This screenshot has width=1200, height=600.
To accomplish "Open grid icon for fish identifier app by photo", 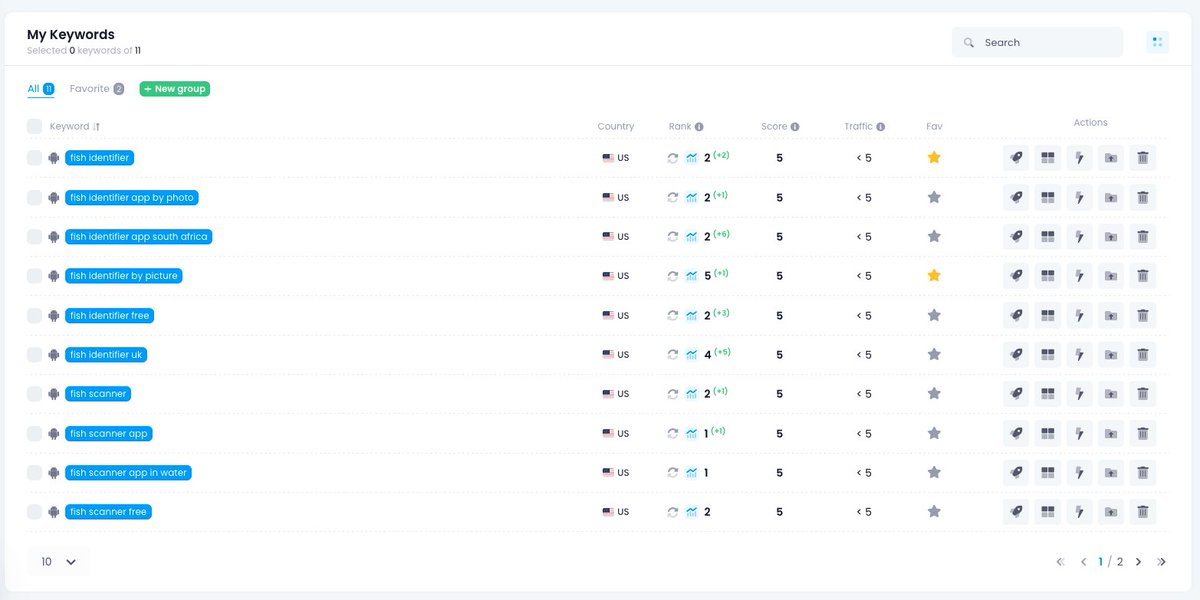I will pos(1048,197).
